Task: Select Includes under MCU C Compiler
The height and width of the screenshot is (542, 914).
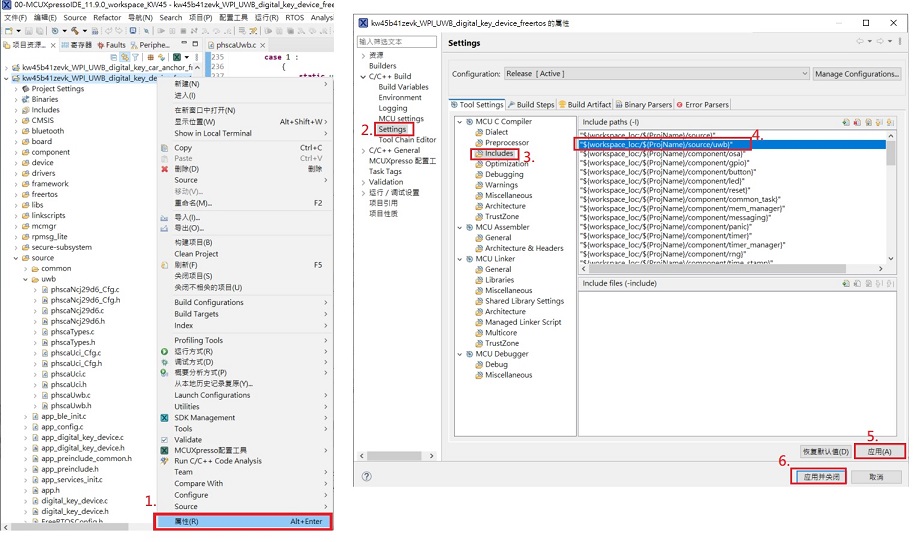Action: coord(499,154)
